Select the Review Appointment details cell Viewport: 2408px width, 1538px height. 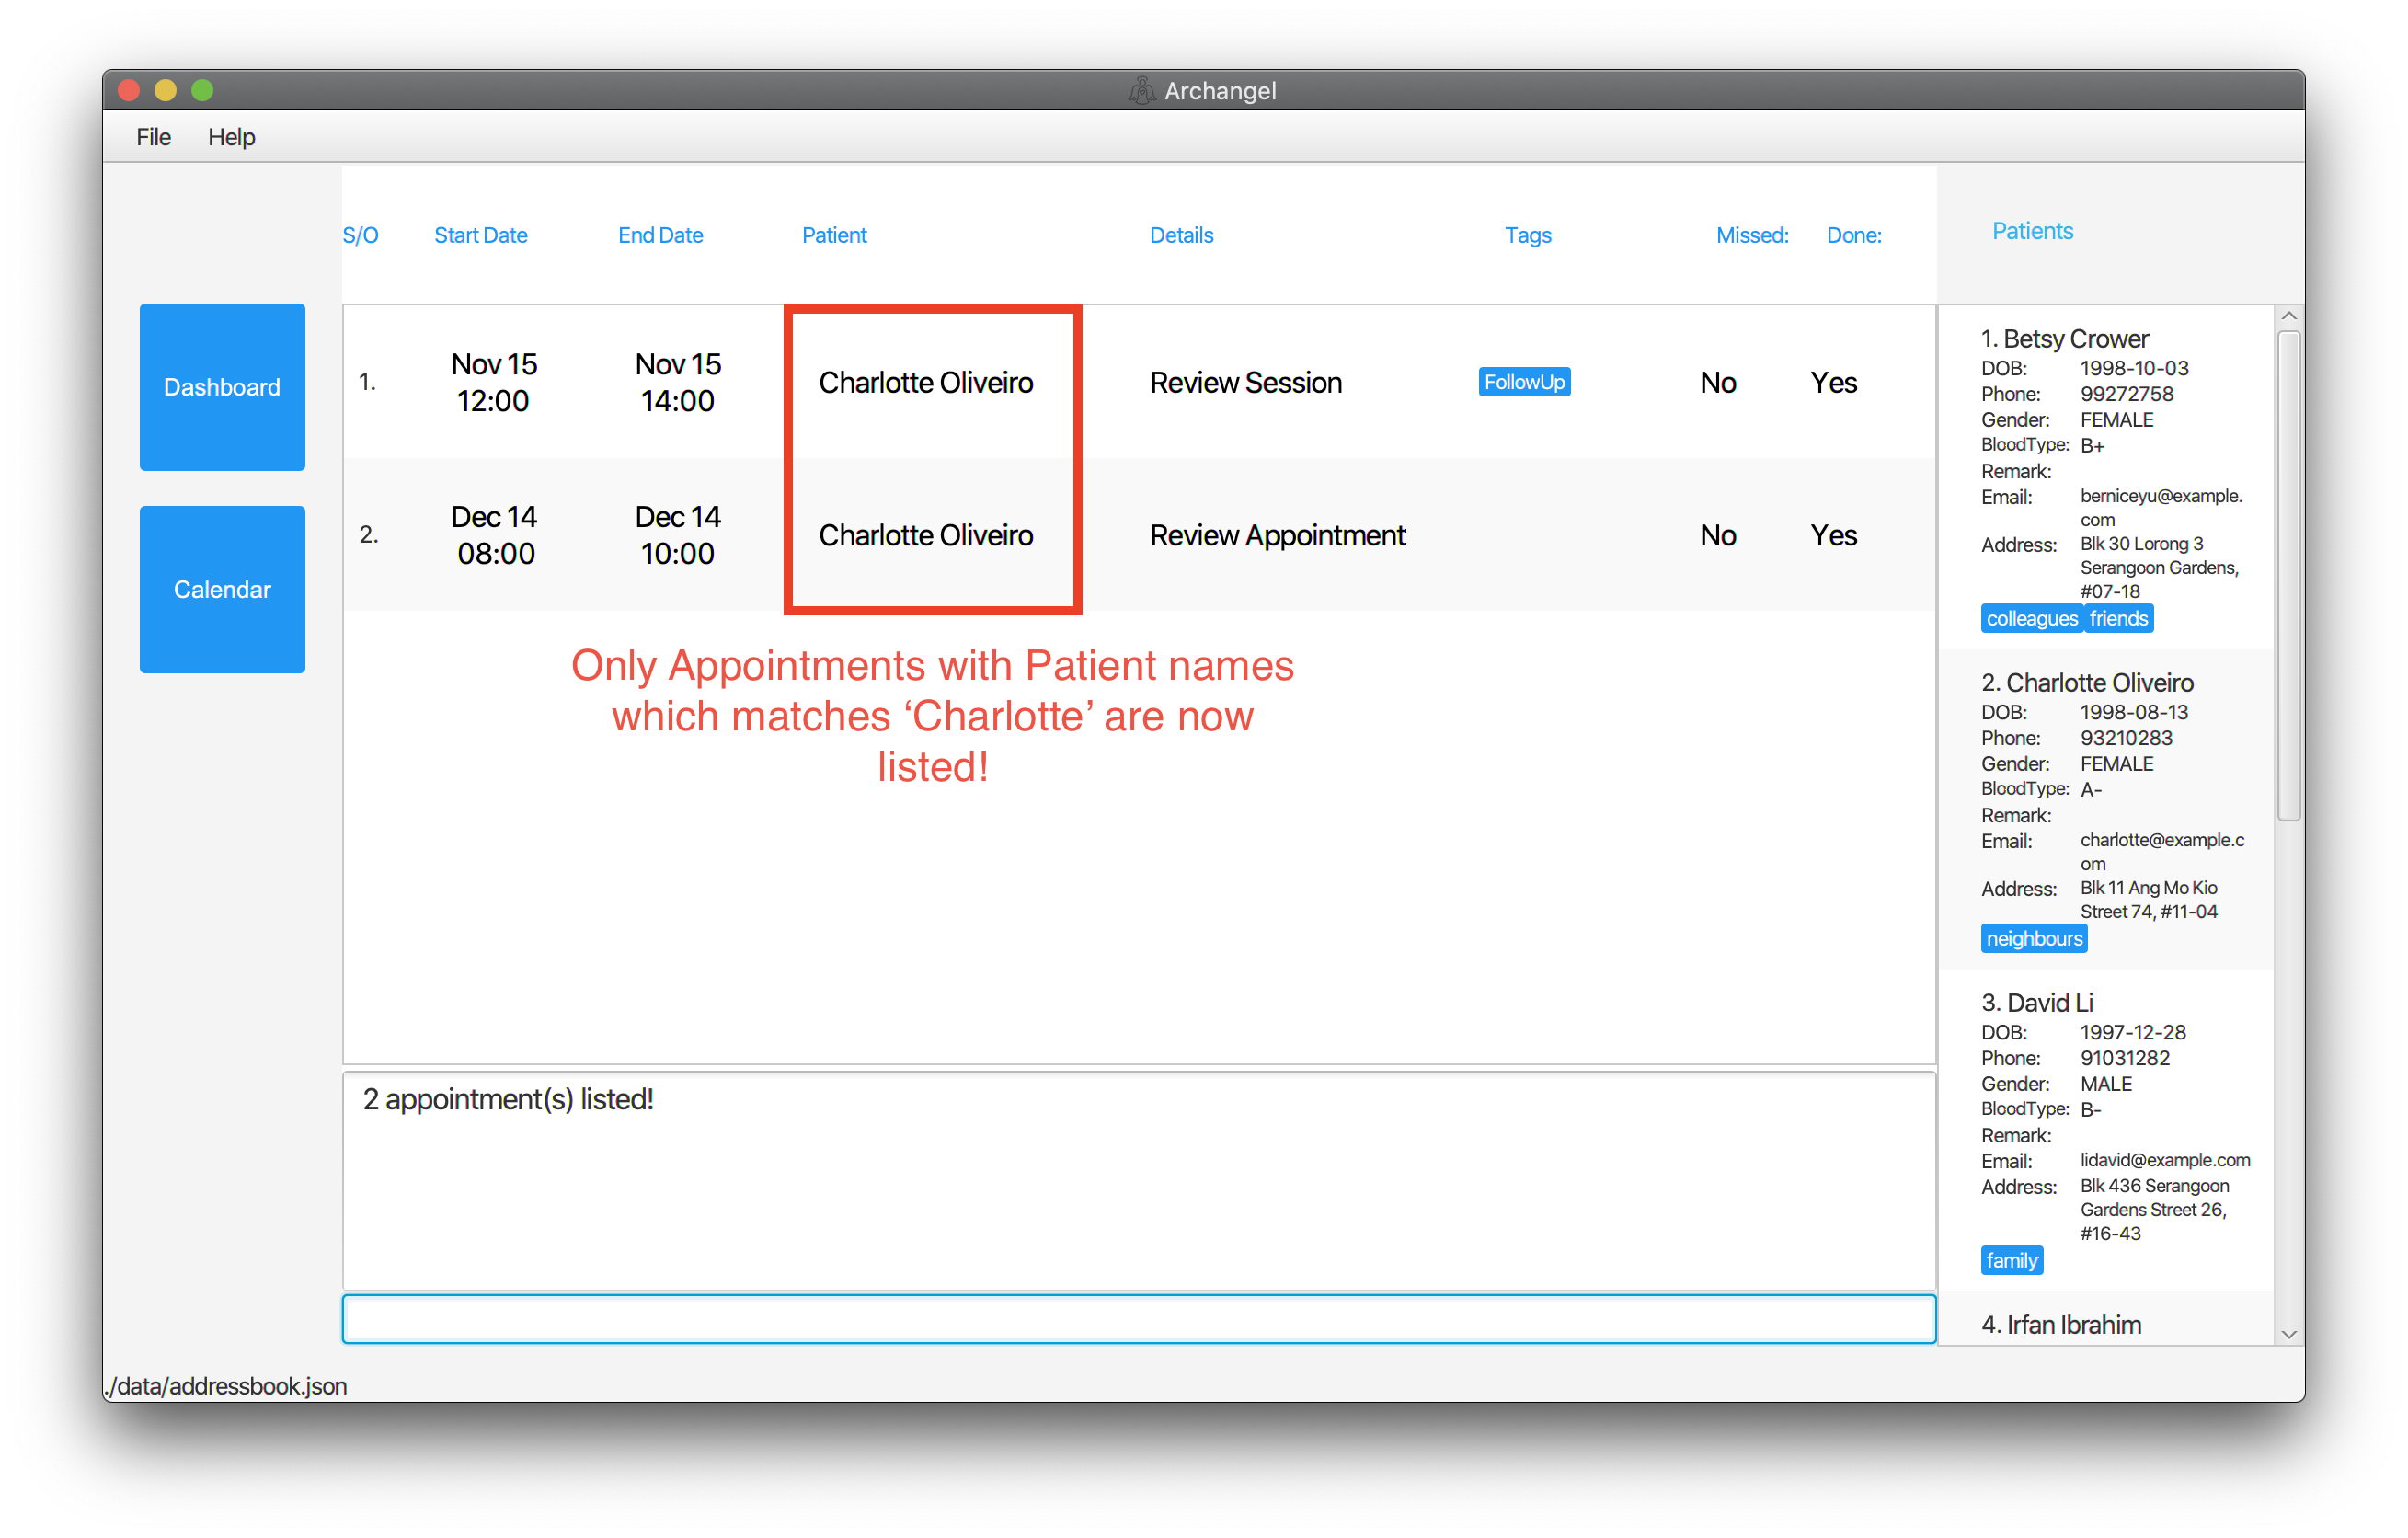[x=1277, y=536]
